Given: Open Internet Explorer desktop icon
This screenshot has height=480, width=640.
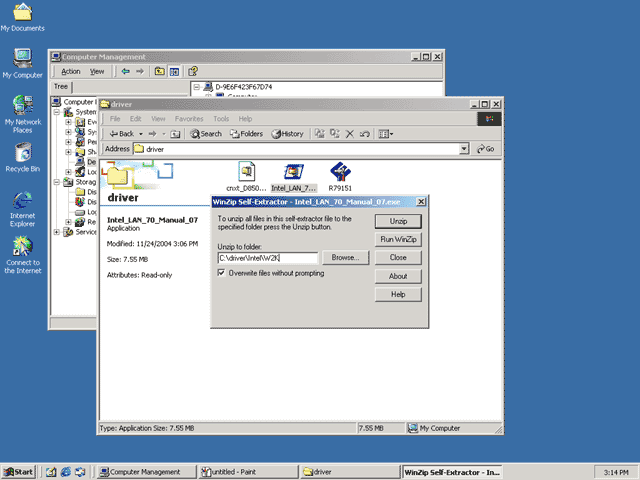Looking at the screenshot, I should pyautogui.click(x=22, y=209).
